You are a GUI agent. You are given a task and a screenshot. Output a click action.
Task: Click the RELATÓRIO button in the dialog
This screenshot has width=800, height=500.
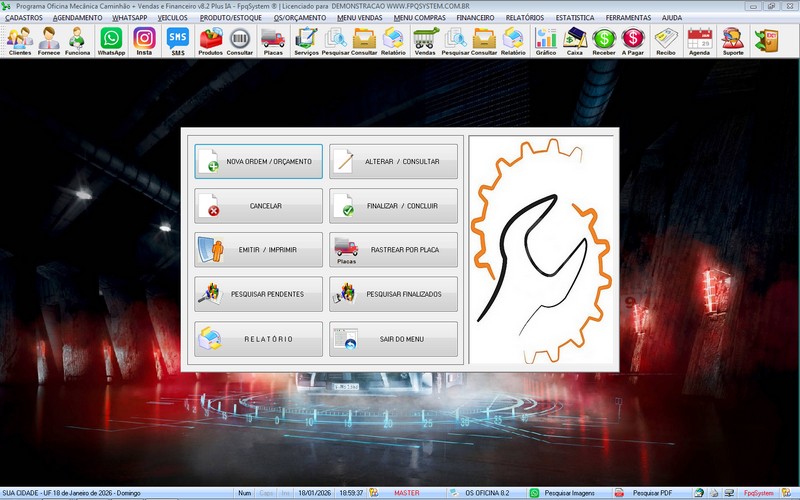pos(258,339)
